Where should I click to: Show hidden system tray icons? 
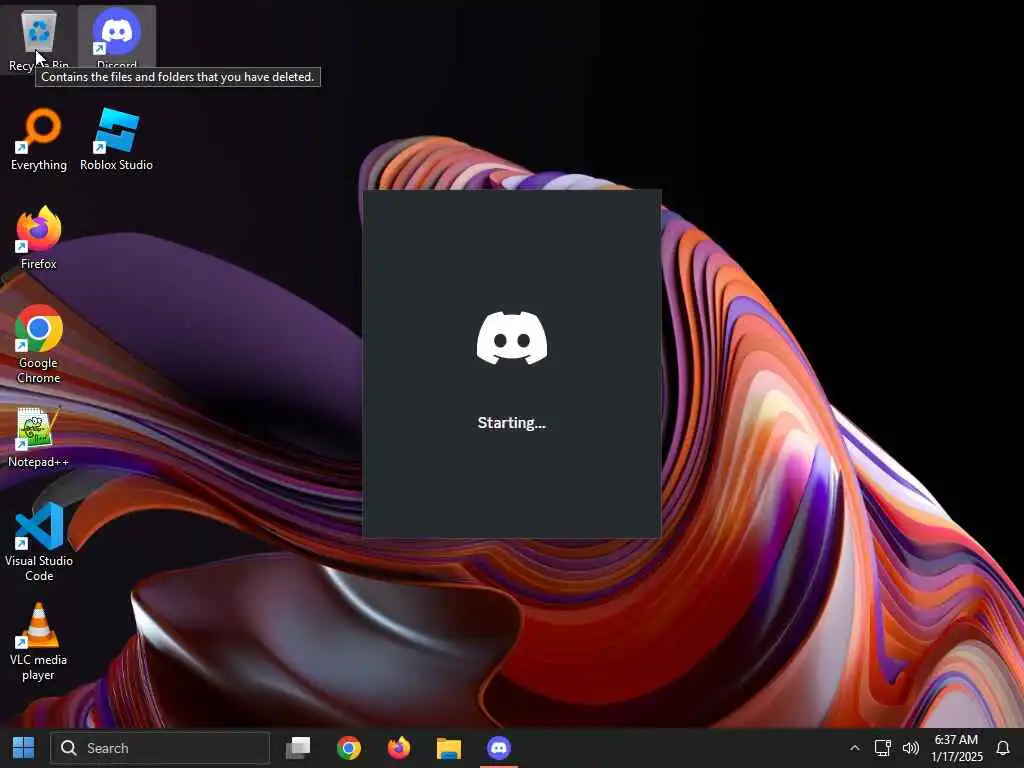pos(854,748)
